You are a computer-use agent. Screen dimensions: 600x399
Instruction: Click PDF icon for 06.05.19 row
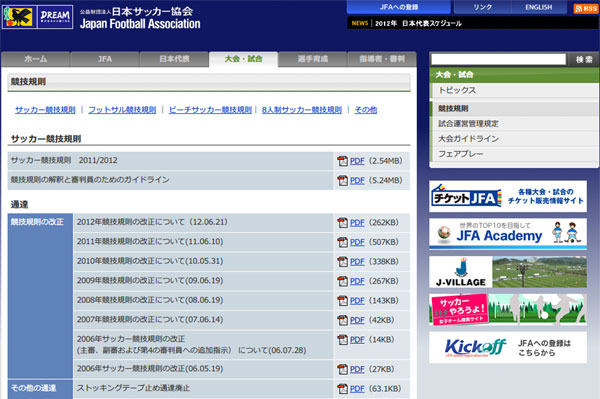342,369
